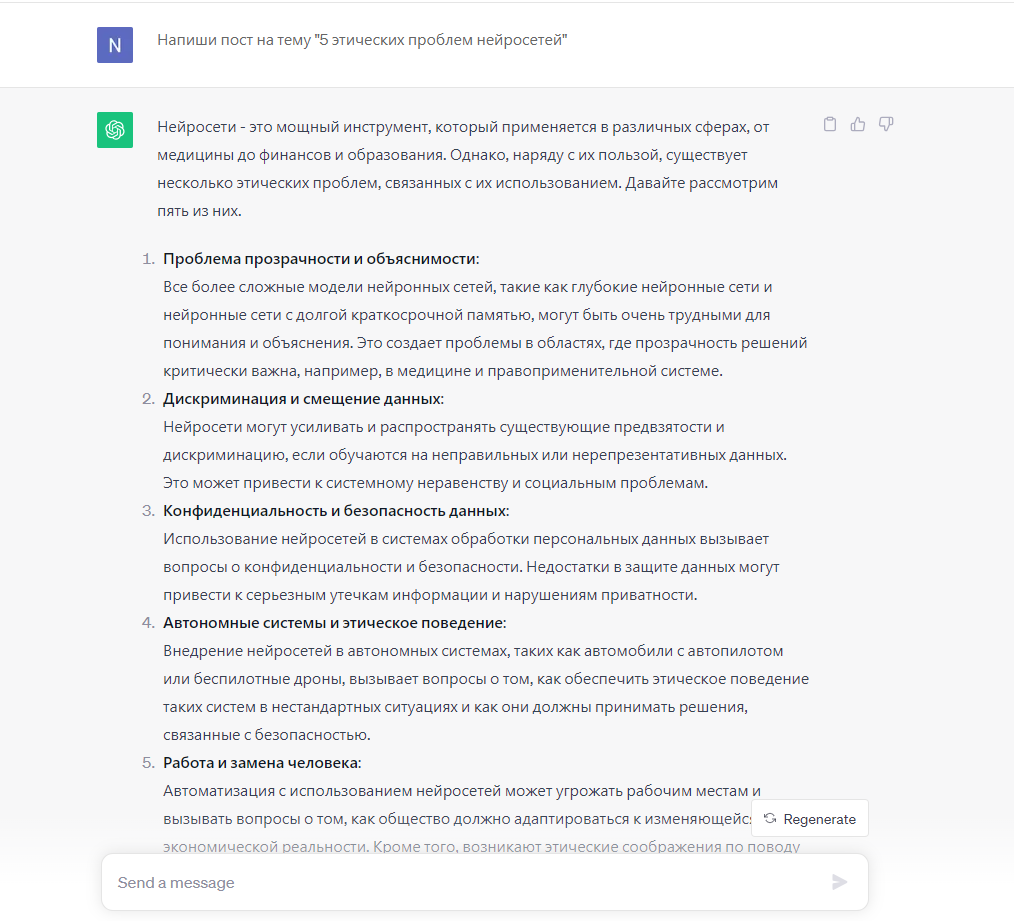Click the user avatar with letter N
The height and width of the screenshot is (921, 1014).
115,45
